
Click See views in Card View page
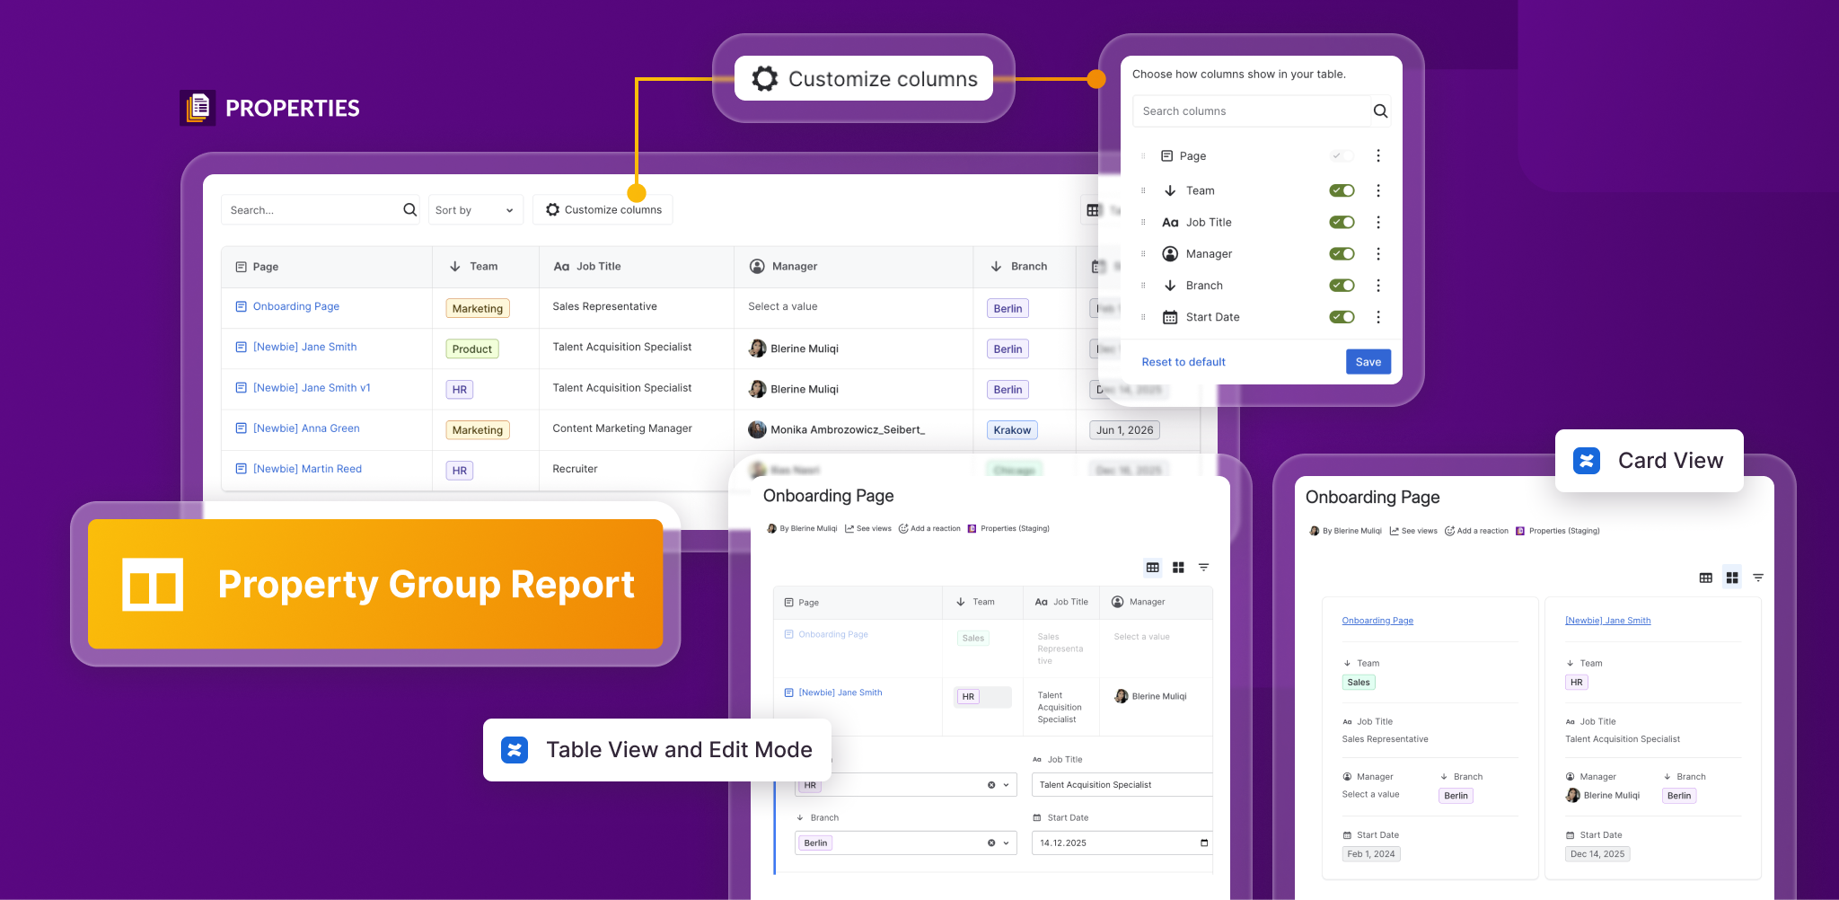click(x=1413, y=531)
